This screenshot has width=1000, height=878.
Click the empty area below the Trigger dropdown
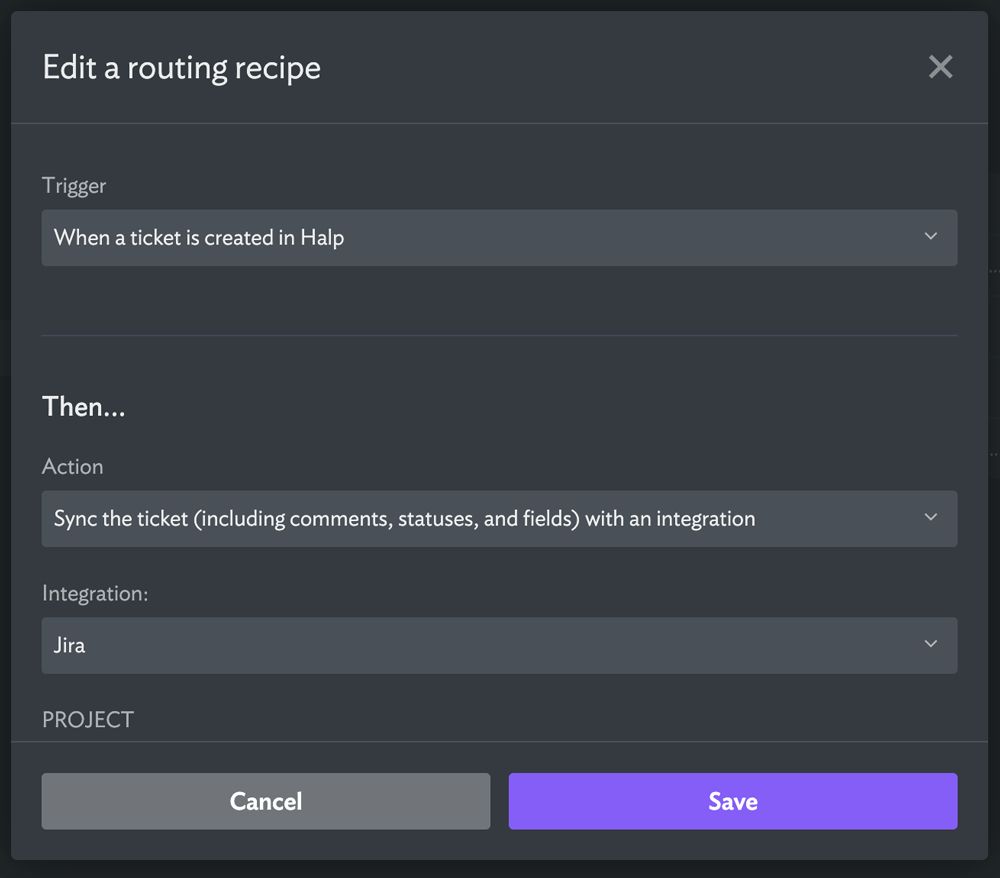click(499, 300)
